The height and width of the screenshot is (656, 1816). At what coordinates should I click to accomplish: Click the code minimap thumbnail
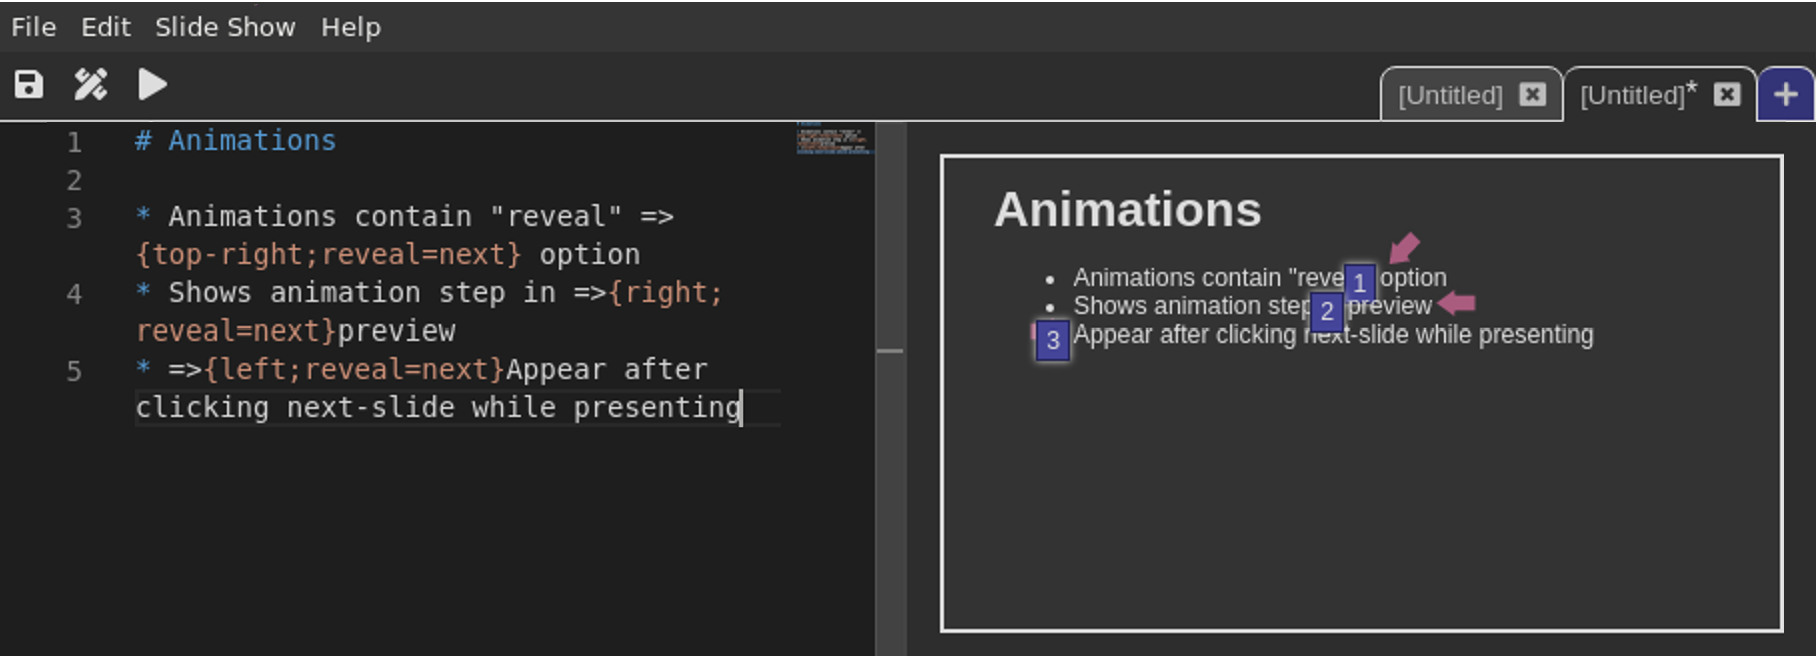834,138
